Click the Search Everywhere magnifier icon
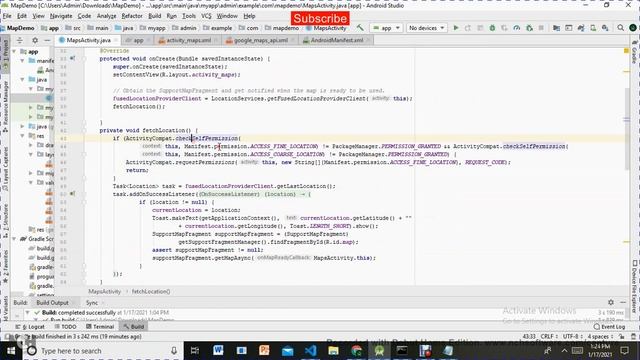640x360 pixels. pos(620,28)
